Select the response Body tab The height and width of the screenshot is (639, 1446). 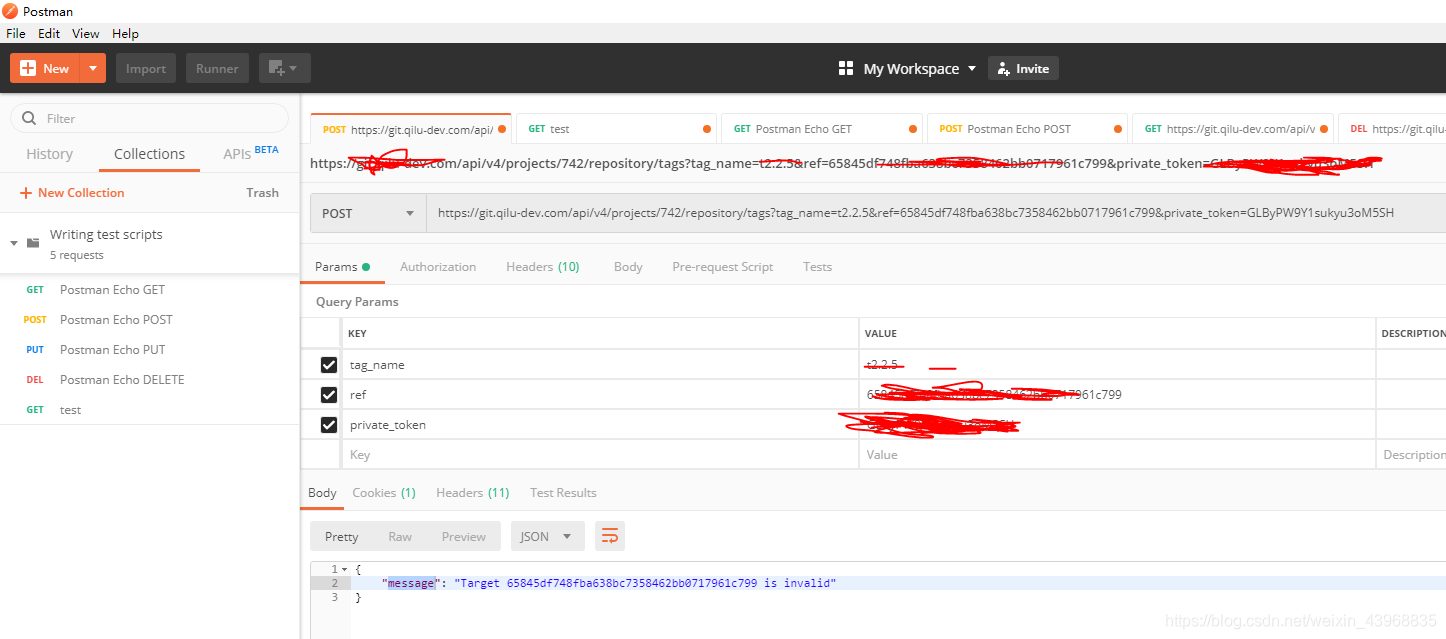pyautogui.click(x=322, y=493)
